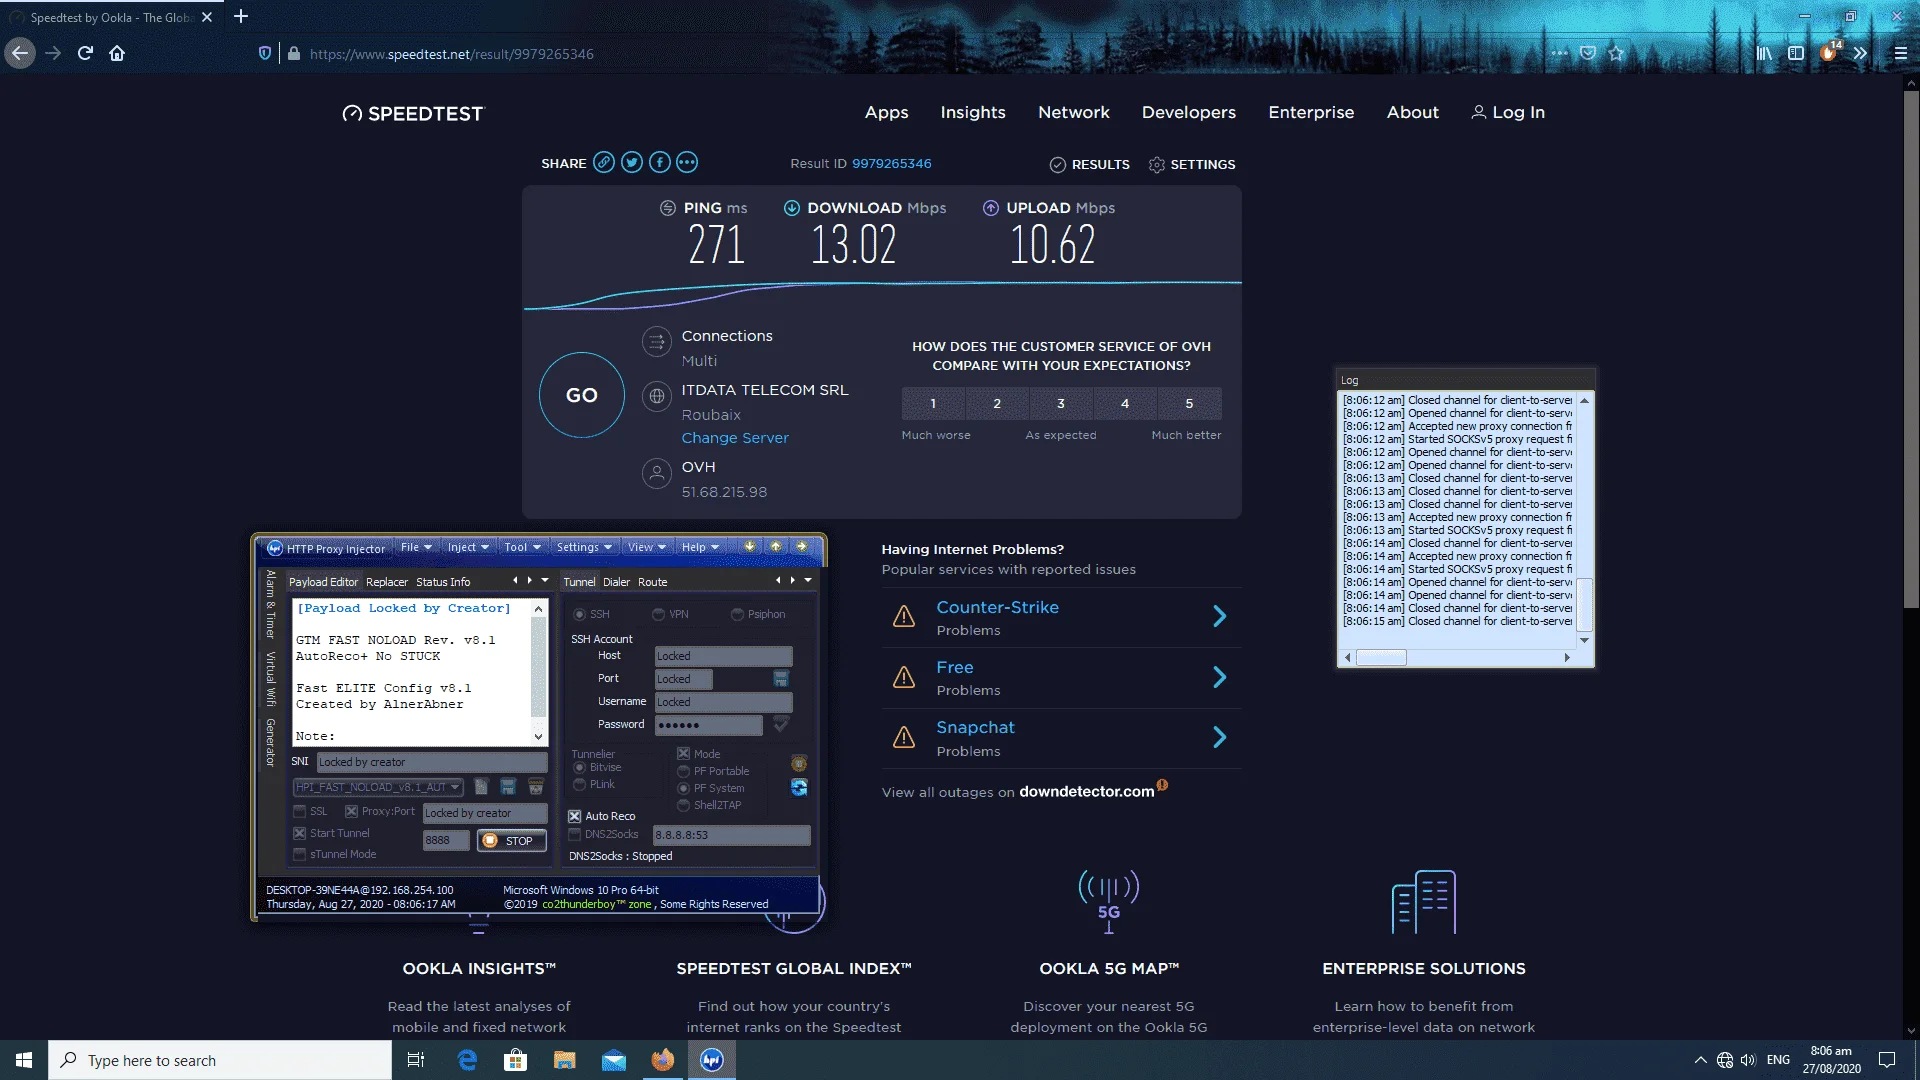Open File Explorer from taskbar
Screen dimensions: 1920x1080
(x=565, y=1060)
